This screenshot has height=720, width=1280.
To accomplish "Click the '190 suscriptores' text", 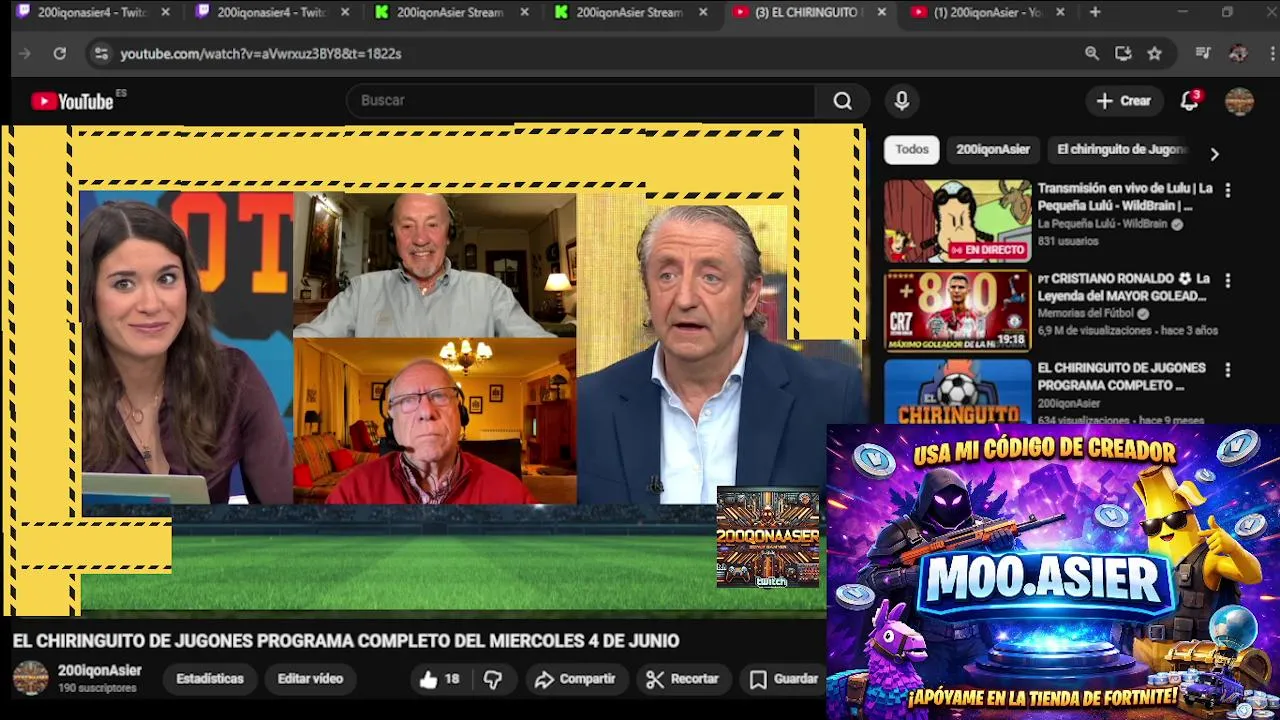I will pos(97,689).
